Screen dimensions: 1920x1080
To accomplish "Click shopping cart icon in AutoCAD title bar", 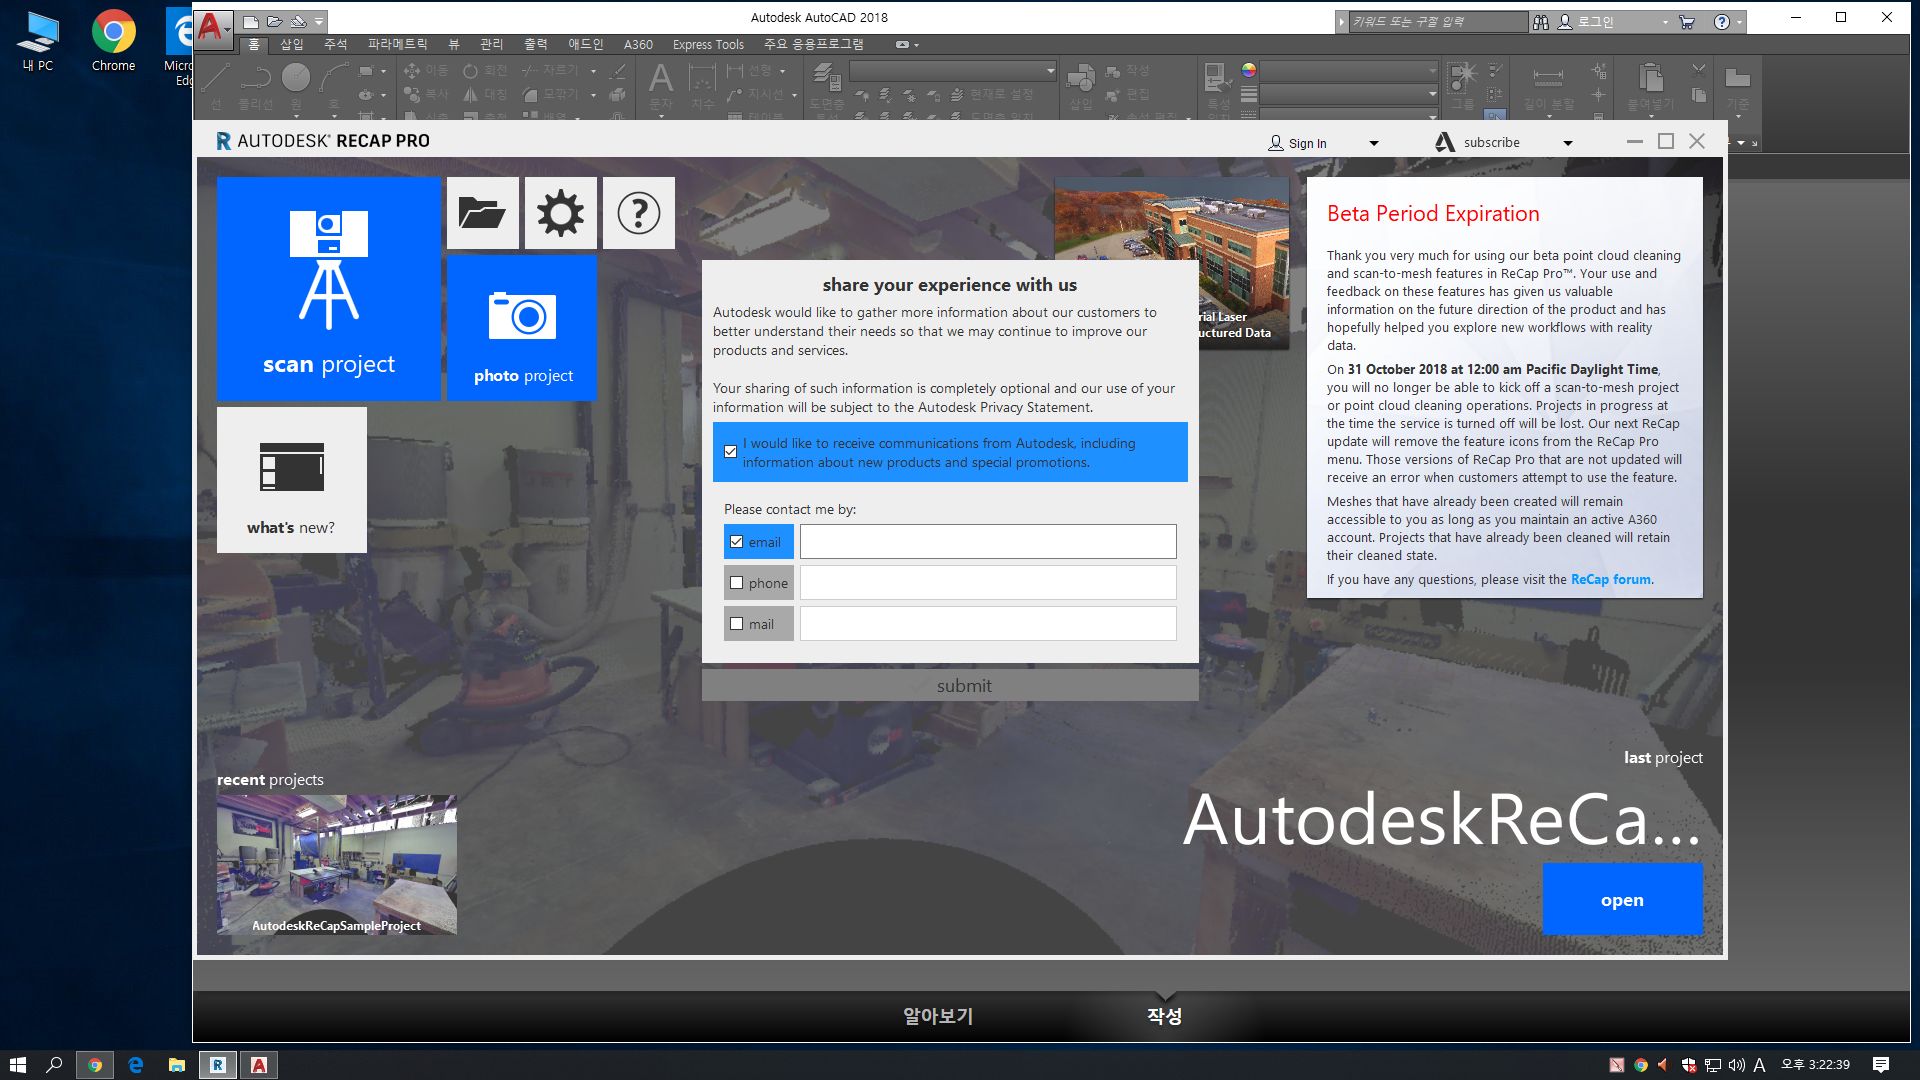I will [x=1688, y=22].
